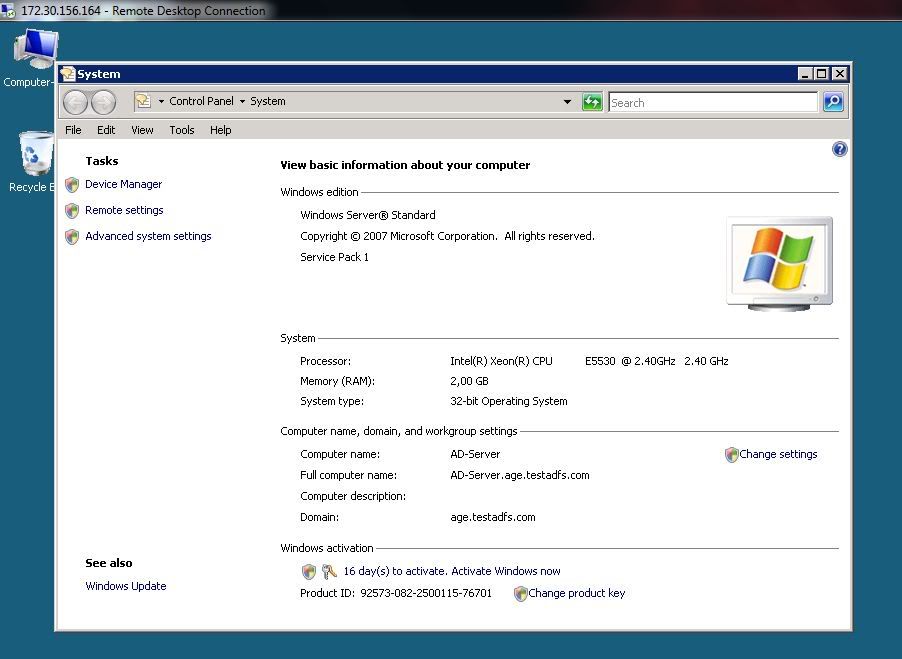Open Device Manager link

pos(124,184)
